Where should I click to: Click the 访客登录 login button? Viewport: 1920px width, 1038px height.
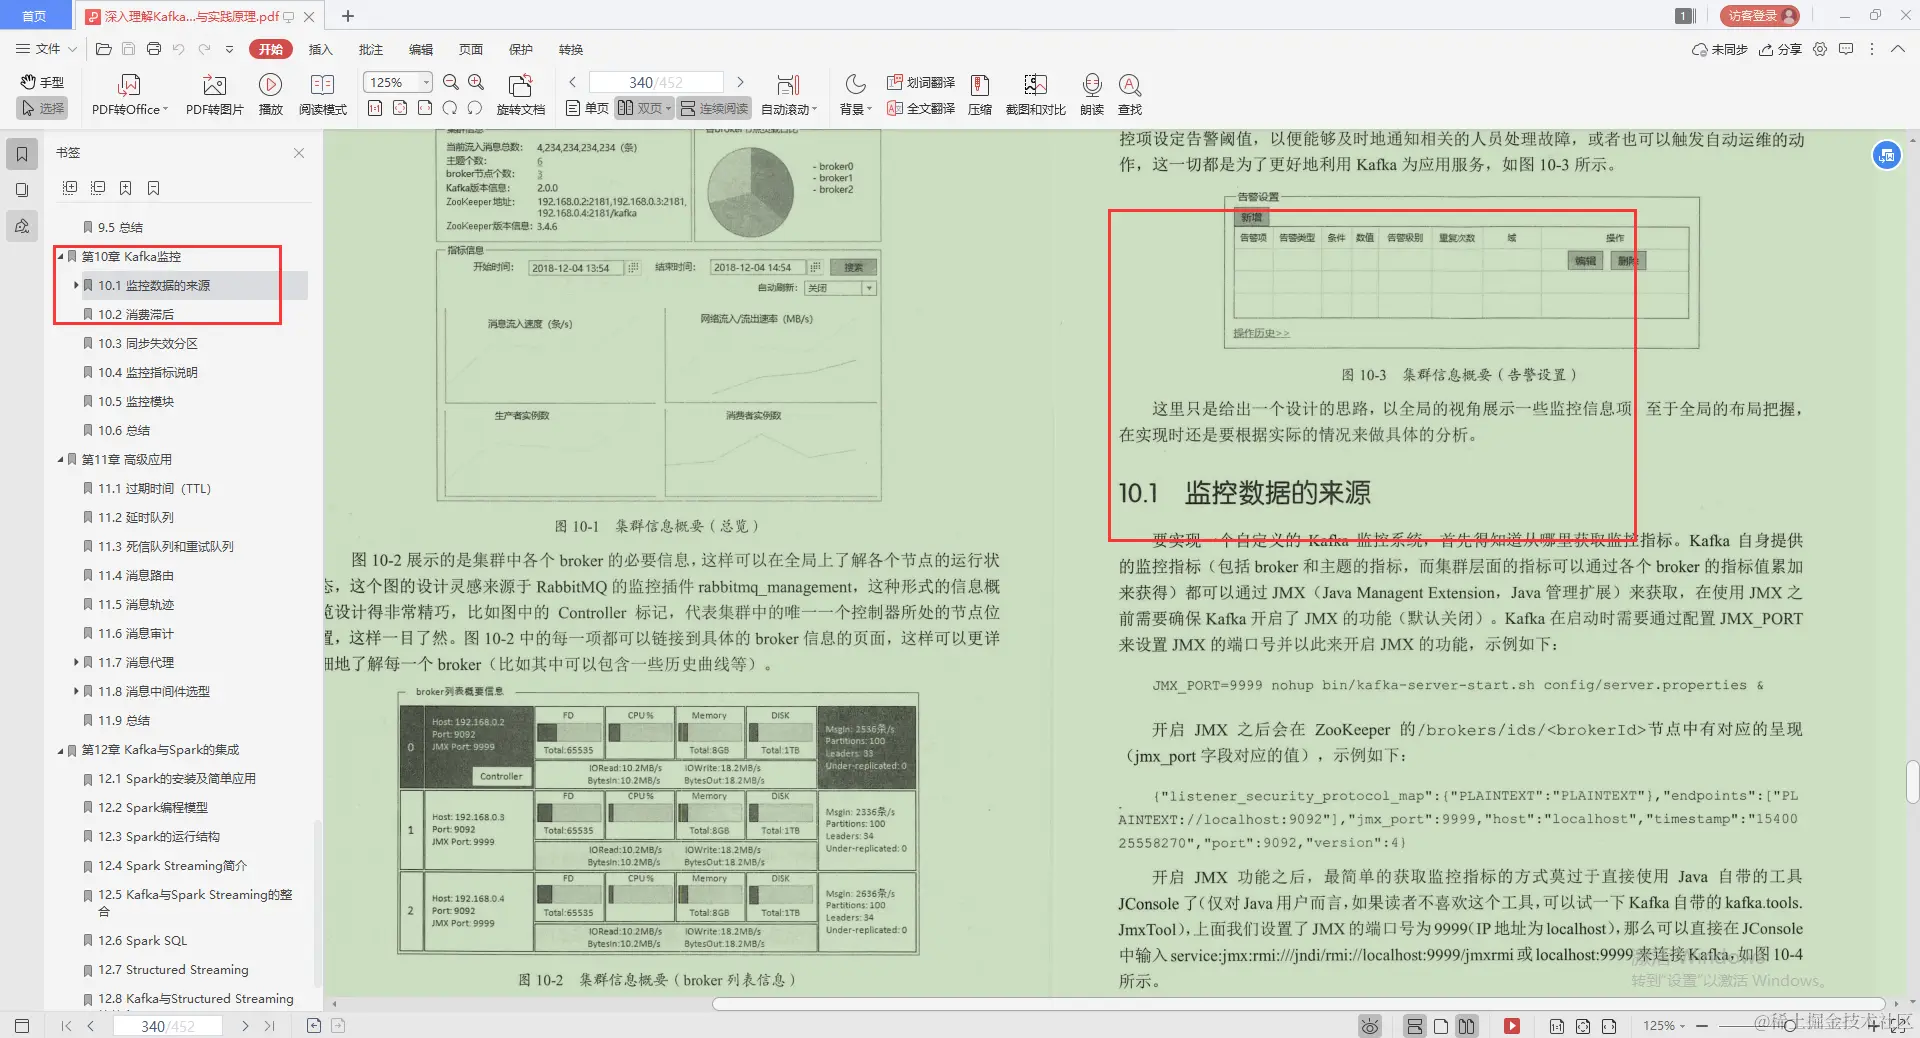[x=1758, y=15]
